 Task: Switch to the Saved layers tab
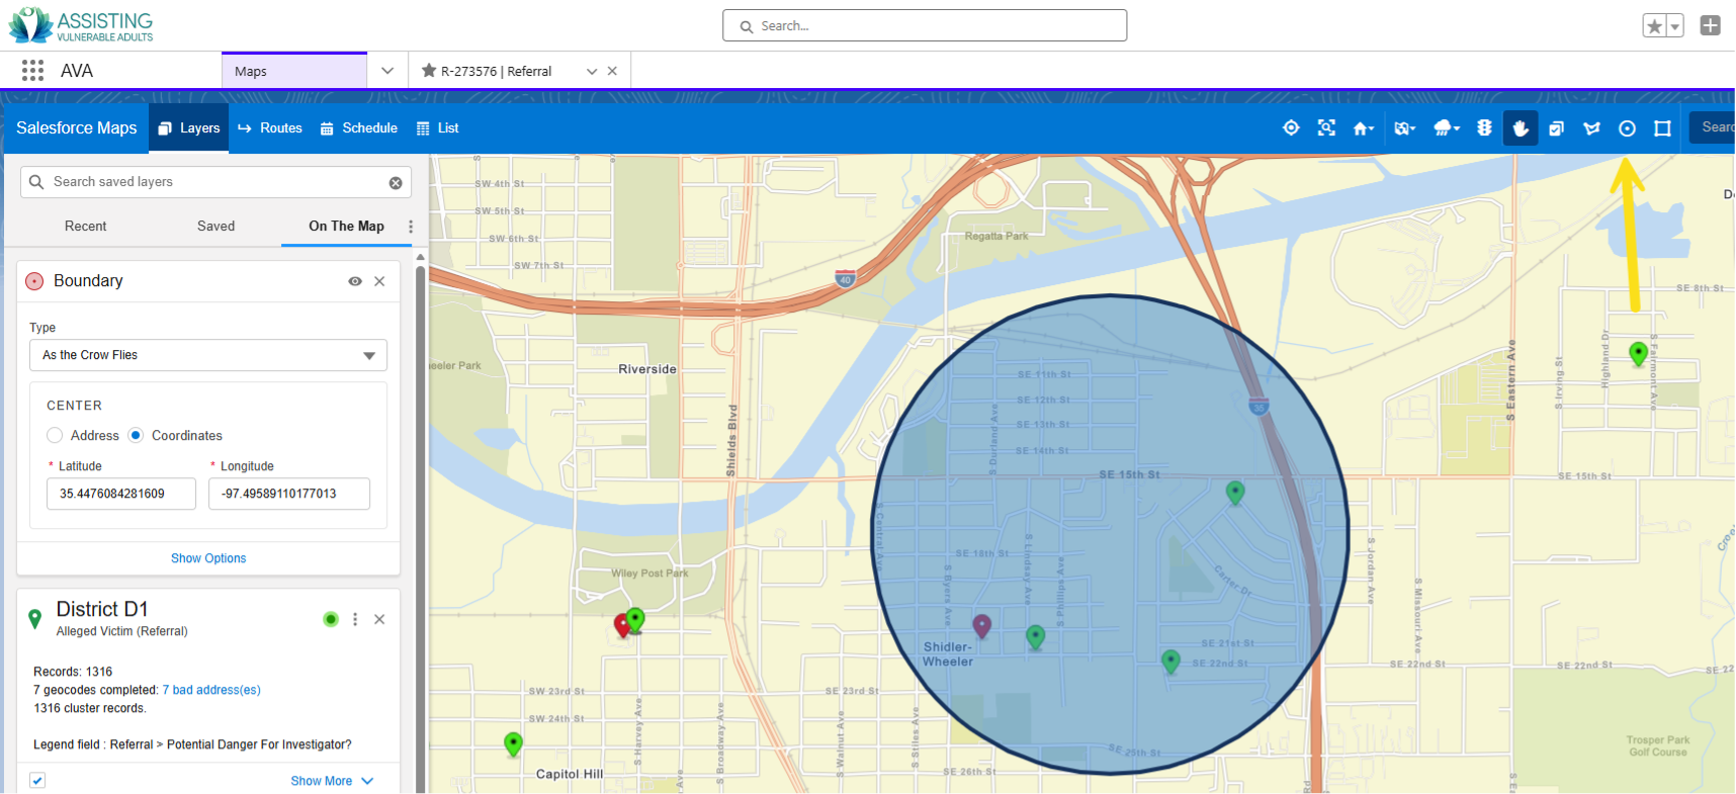pos(216,226)
